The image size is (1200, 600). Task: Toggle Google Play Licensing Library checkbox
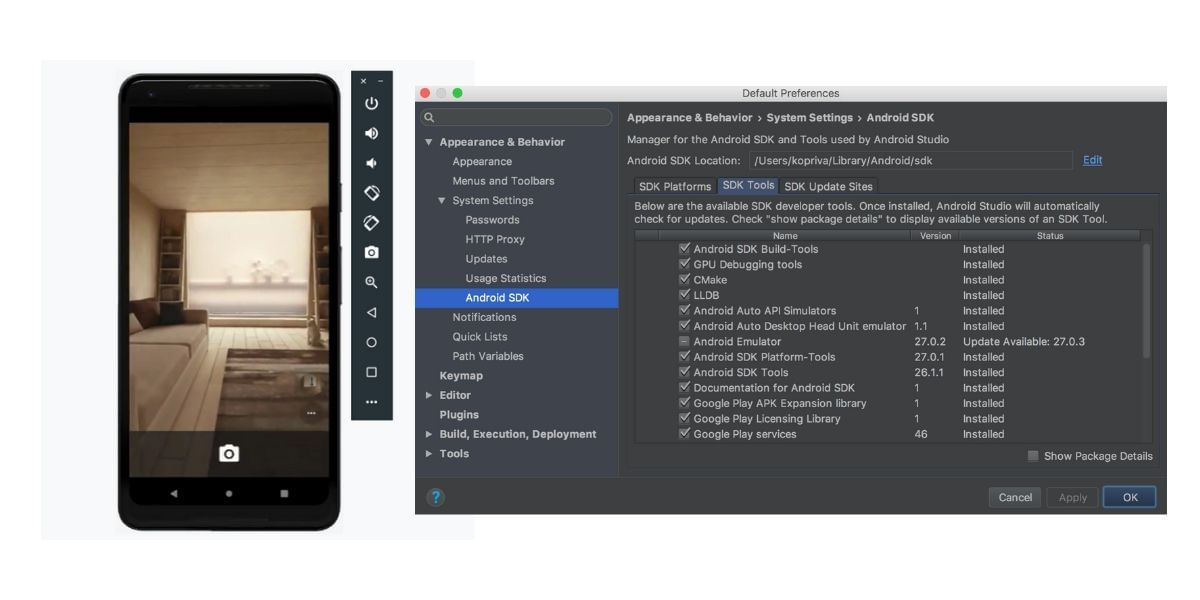[684, 418]
